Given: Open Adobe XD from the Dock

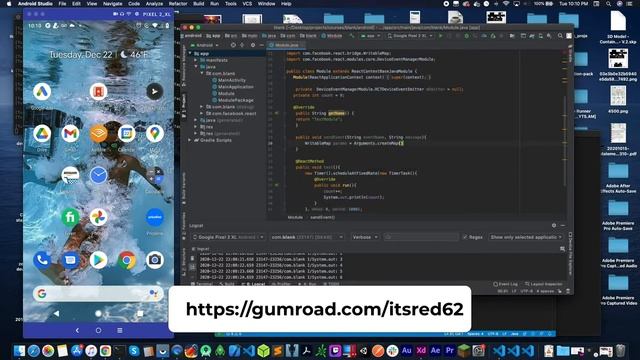Looking at the screenshot, I should pos(421,351).
